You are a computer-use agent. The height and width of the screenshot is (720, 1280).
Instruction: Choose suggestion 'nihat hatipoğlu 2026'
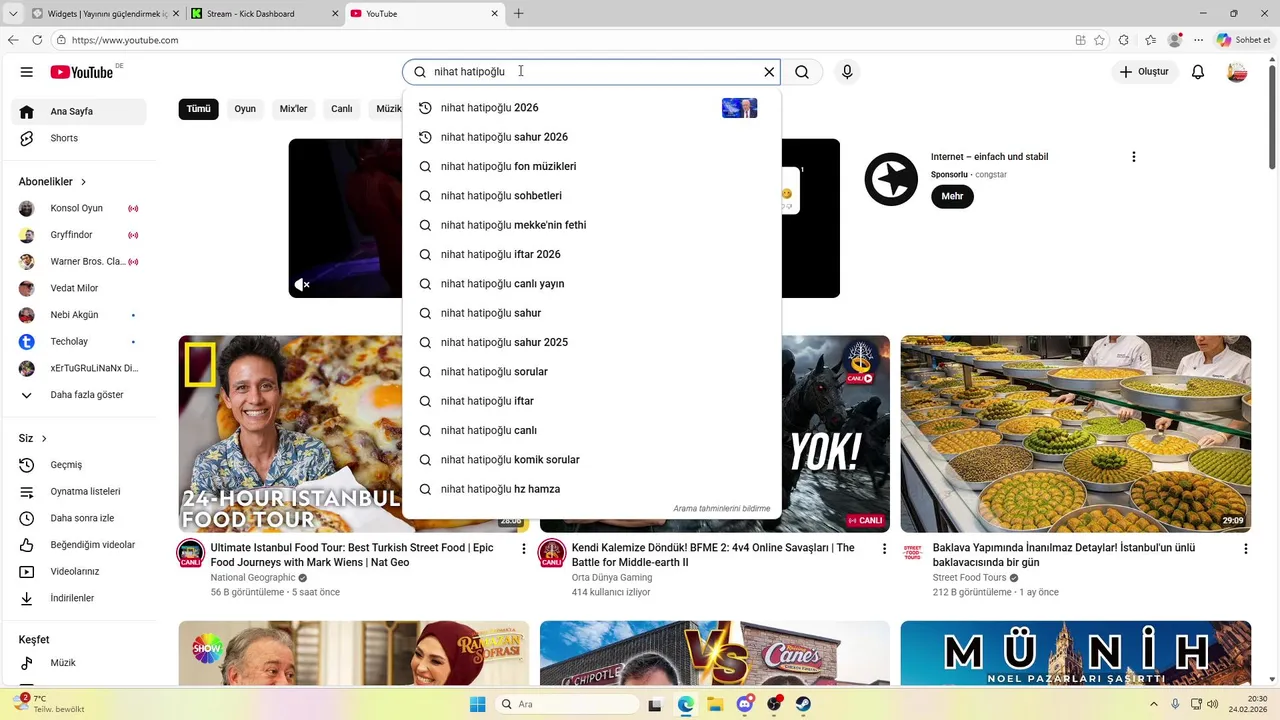pyautogui.click(x=591, y=108)
